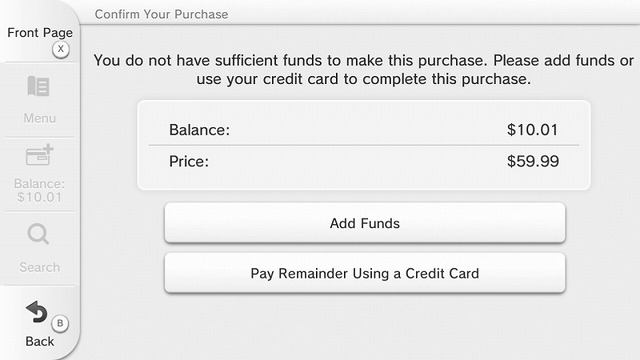Click the $10.01 balance amount in panel
640x360 pixels.
[x=532, y=130]
